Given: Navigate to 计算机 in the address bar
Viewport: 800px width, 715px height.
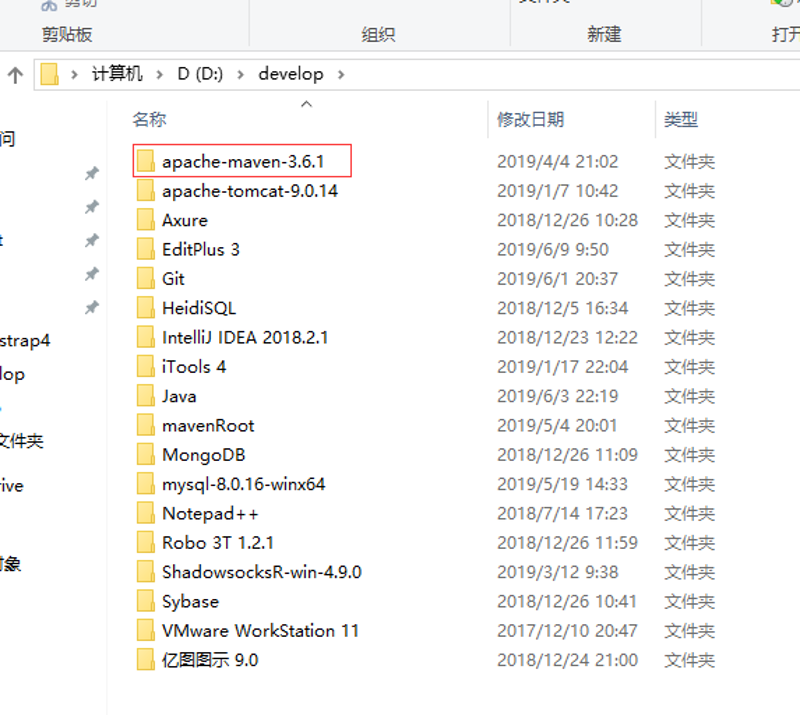Looking at the screenshot, I should tap(117, 73).
